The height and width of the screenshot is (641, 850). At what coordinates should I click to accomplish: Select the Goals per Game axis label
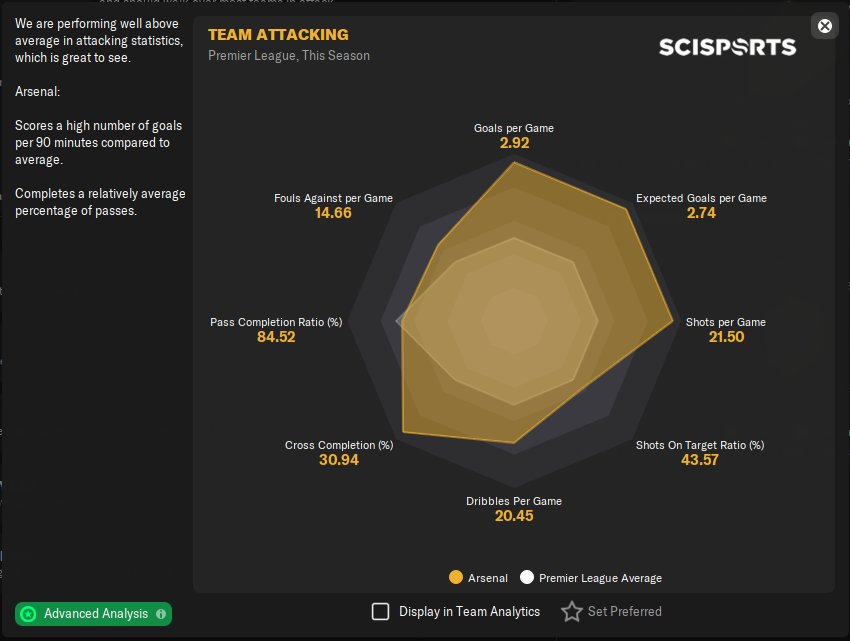(513, 128)
